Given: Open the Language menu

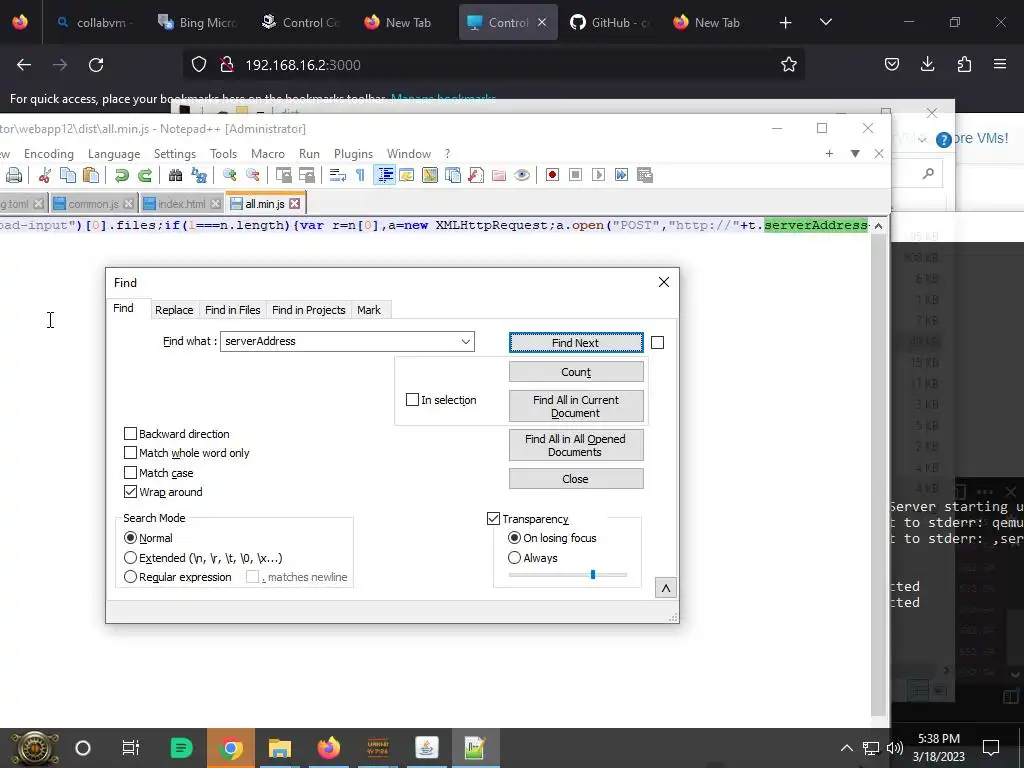Looking at the screenshot, I should (x=114, y=153).
